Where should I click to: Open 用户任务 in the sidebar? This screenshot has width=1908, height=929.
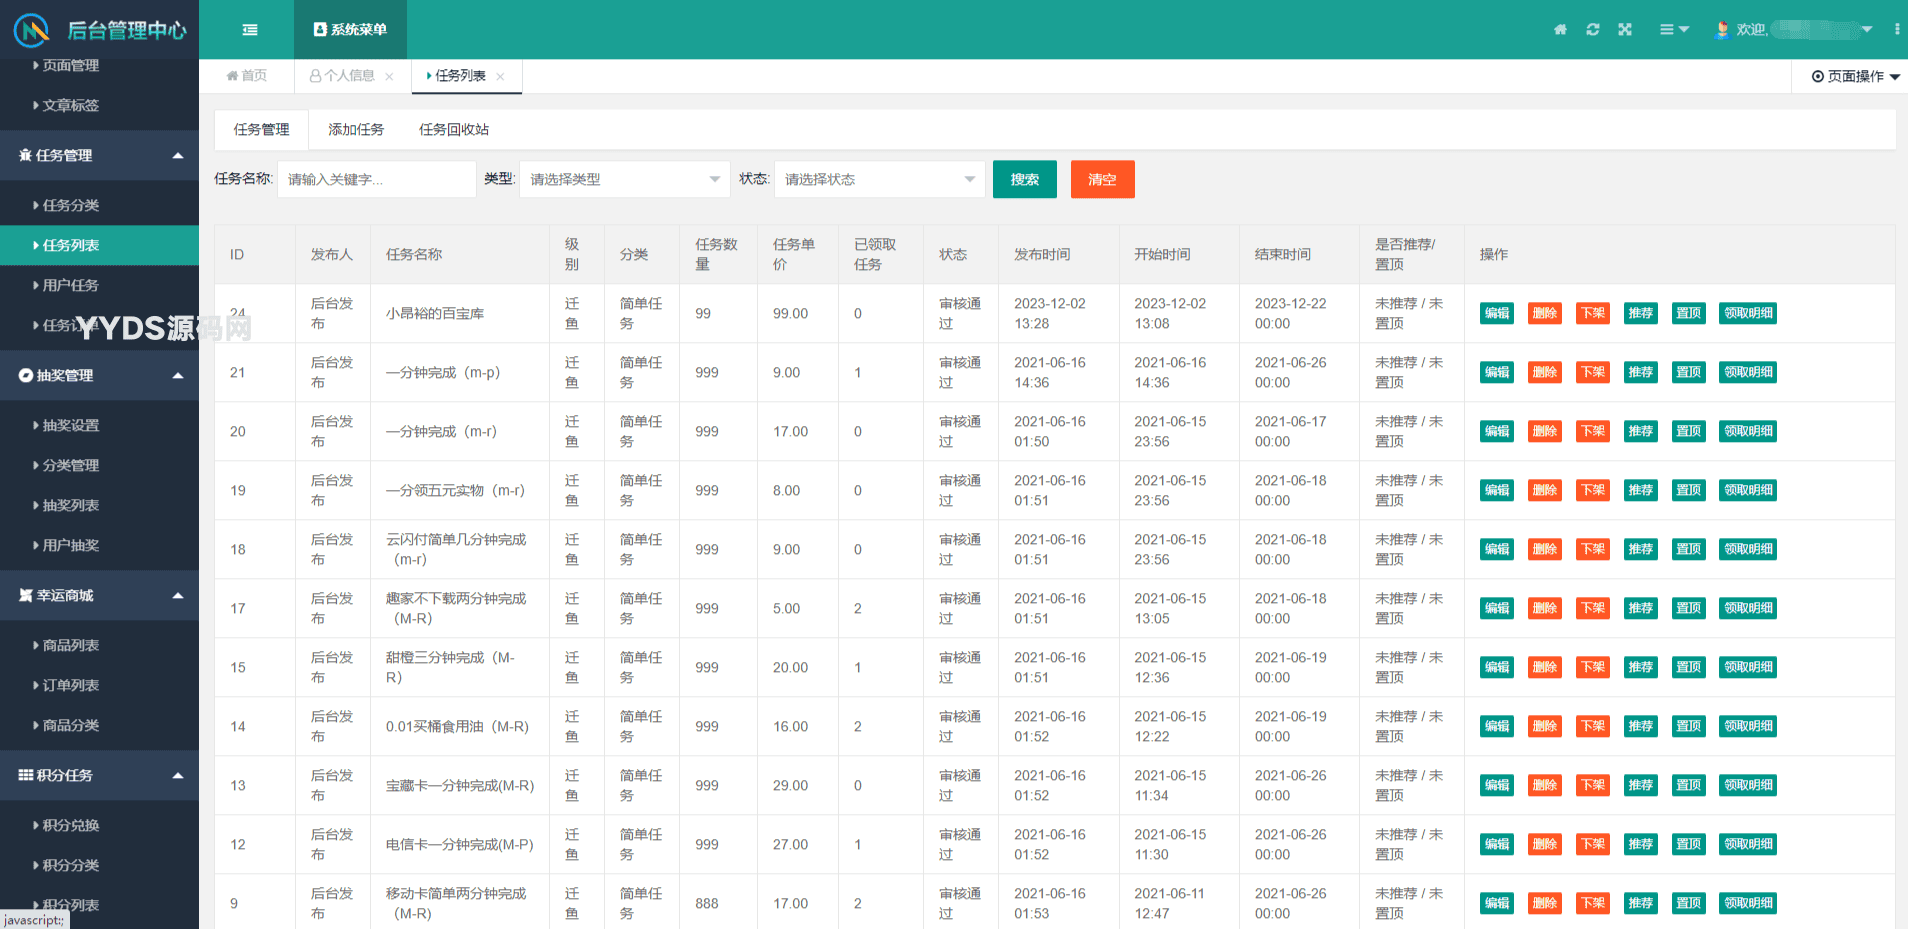point(100,285)
